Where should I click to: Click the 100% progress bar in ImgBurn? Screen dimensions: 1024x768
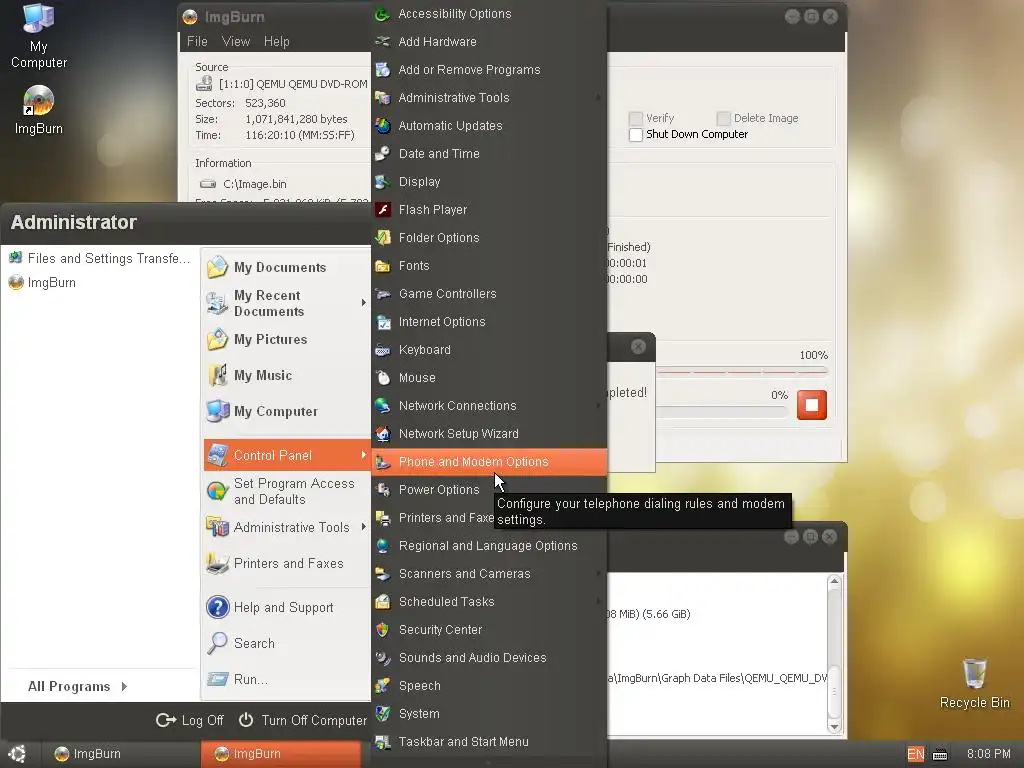point(742,371)
